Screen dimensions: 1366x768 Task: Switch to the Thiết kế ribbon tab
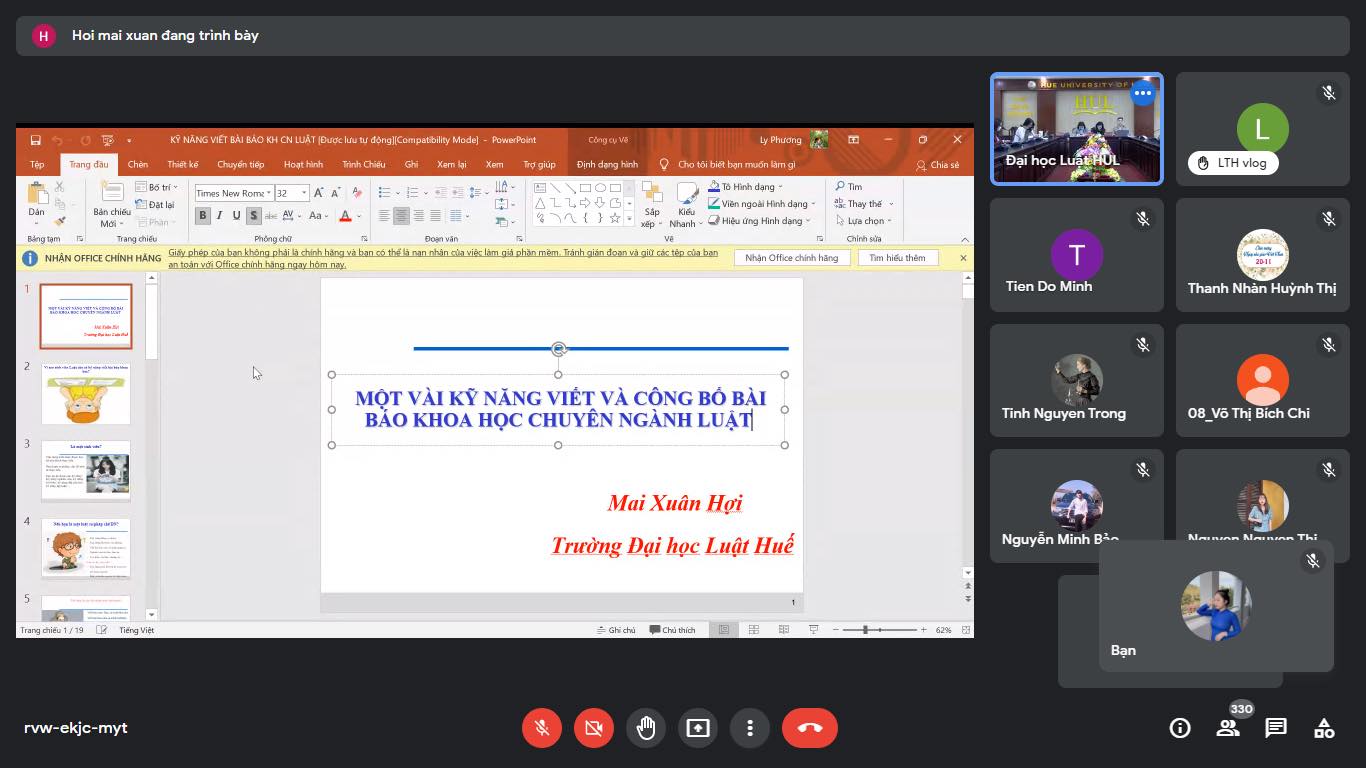point(183,164)
